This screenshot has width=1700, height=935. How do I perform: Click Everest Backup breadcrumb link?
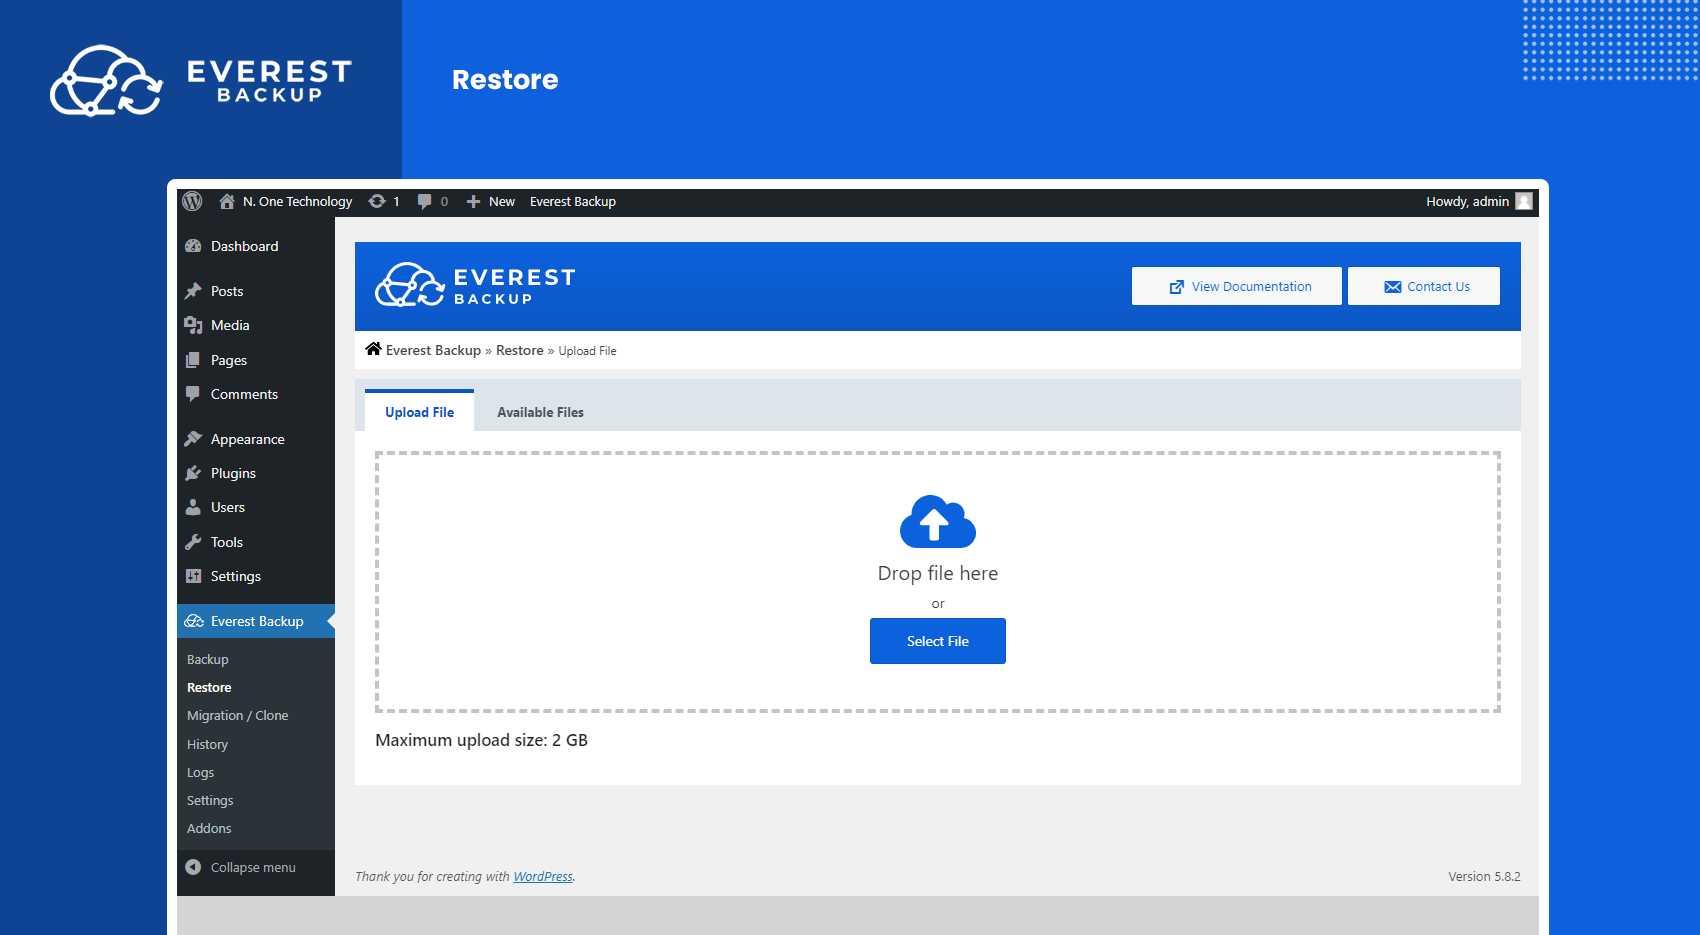[433, 350]
